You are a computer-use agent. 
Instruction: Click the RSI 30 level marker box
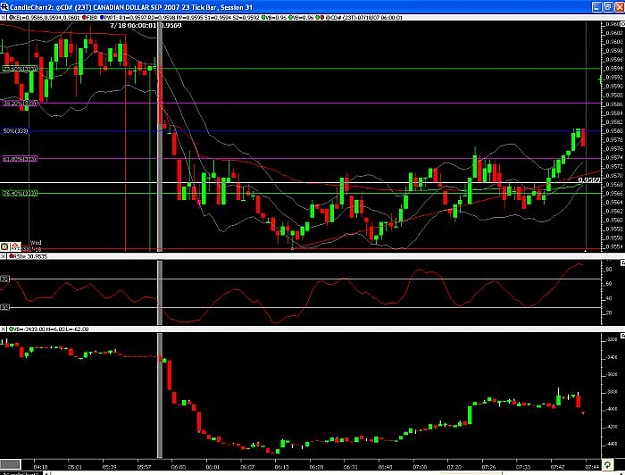(x=5, y=307)
